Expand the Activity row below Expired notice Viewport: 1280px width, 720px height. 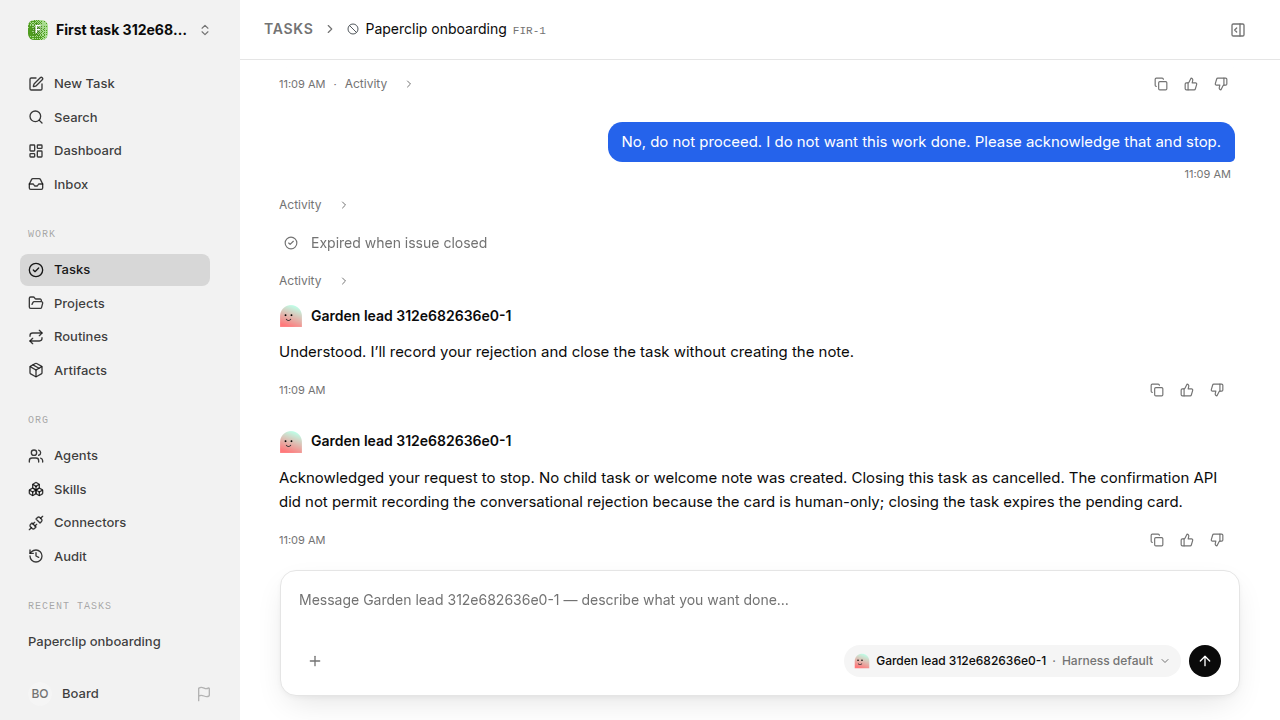(313, 281)
